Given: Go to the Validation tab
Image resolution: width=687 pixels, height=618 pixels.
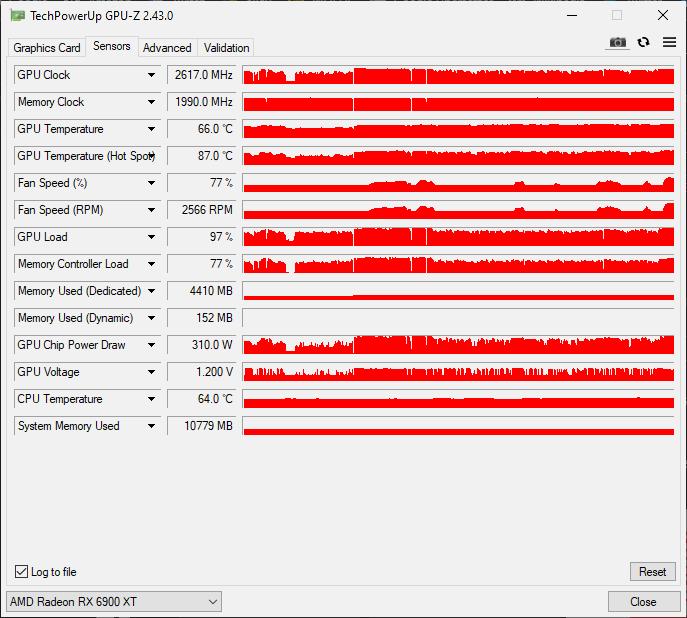Looking at the screenshot, I should point(227,48).
